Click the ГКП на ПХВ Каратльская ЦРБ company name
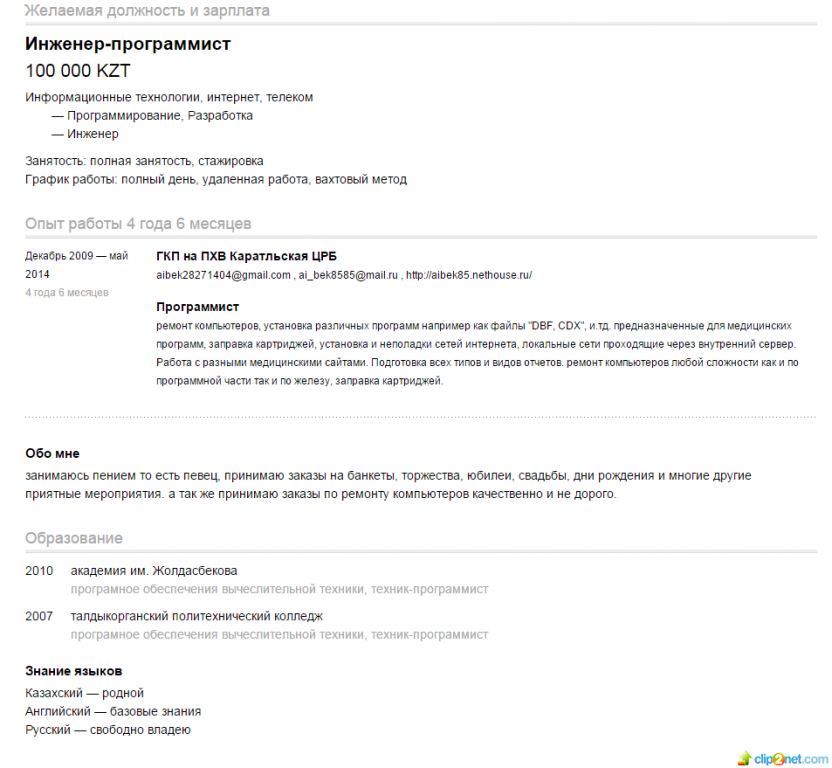832x768 pixels. pos(246,256)
